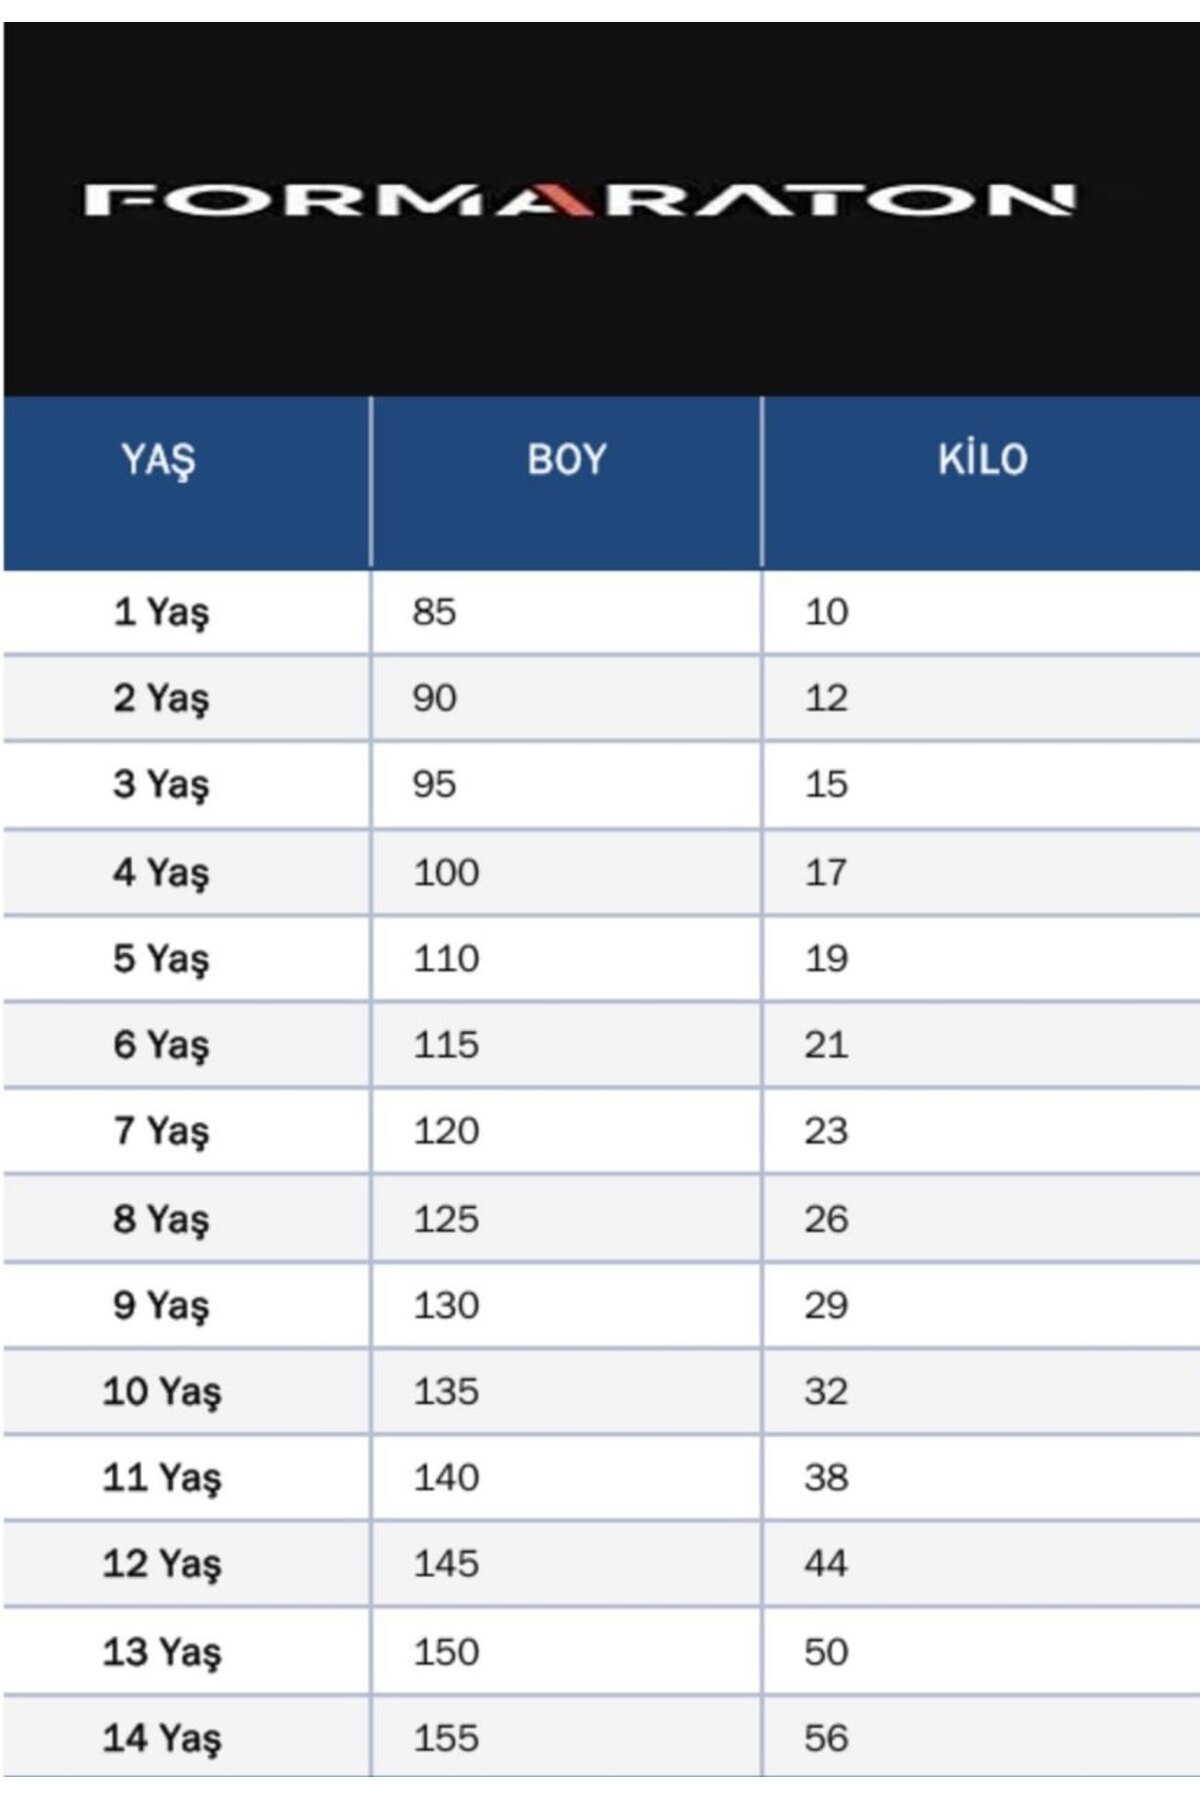Click the weight value 19

click(826, 958)
